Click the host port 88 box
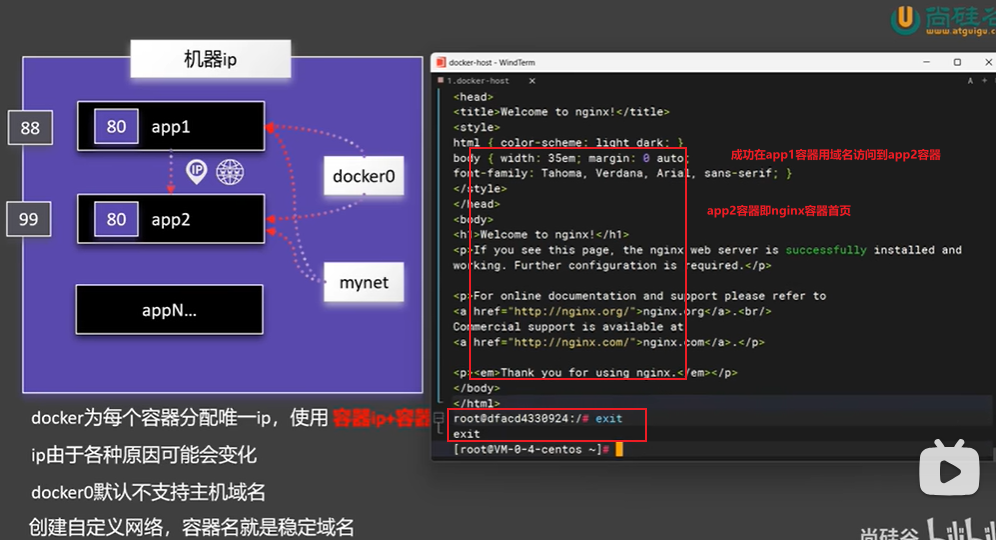 pyautogui.click(x=30, y=128)
